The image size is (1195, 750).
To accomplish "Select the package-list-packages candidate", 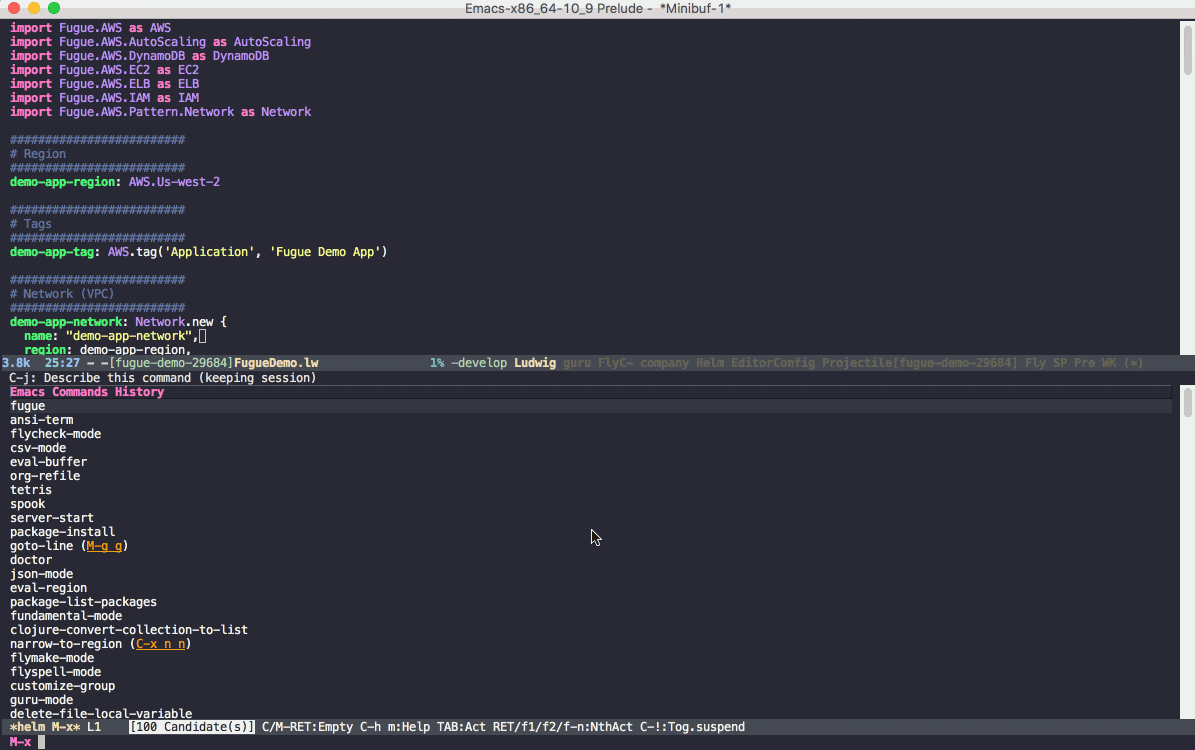I will pyautogui.click(x=83, y=601).
